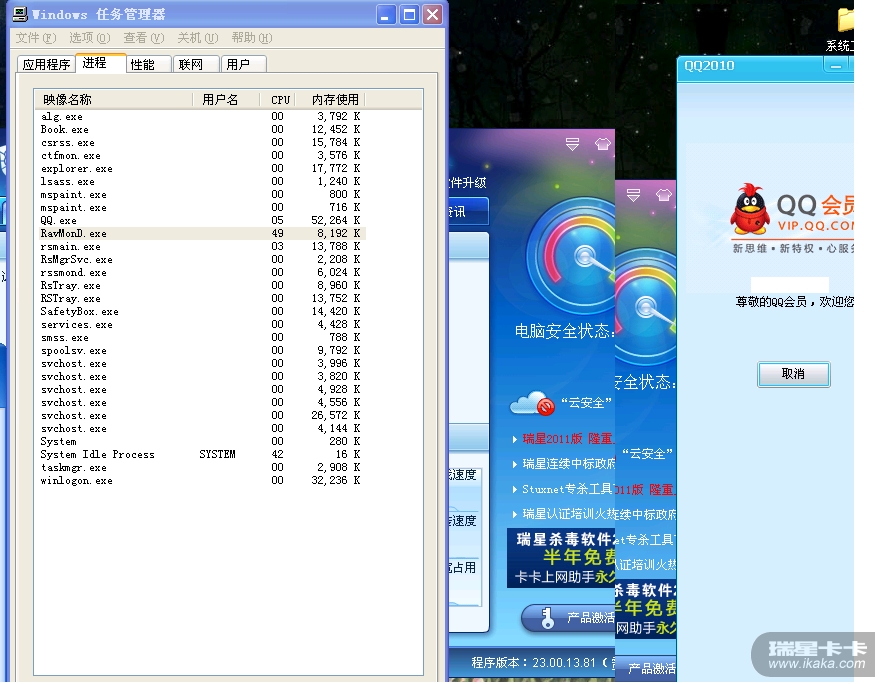Close the Windows 任务管理器 window
Image resolution: width=884 pixels, height=684 pixels.
point(432,15)
